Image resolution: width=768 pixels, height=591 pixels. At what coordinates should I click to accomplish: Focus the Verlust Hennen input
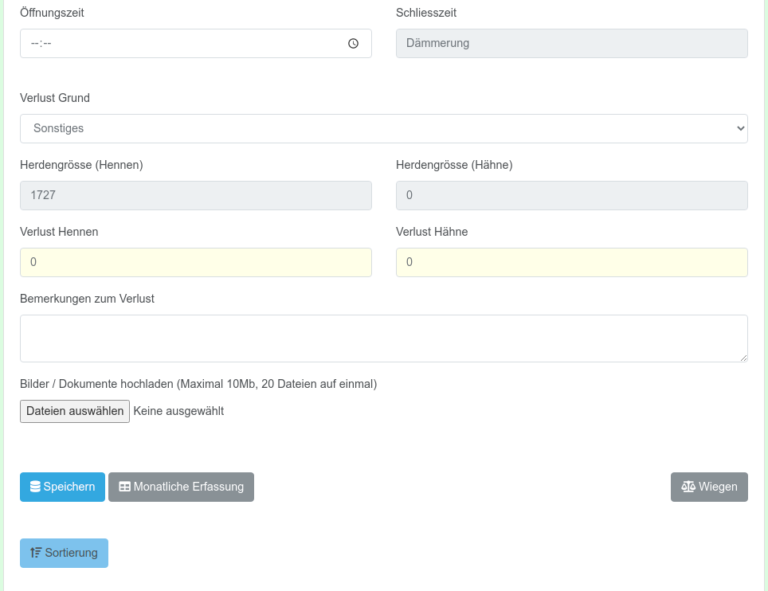(x=196, y=262)
